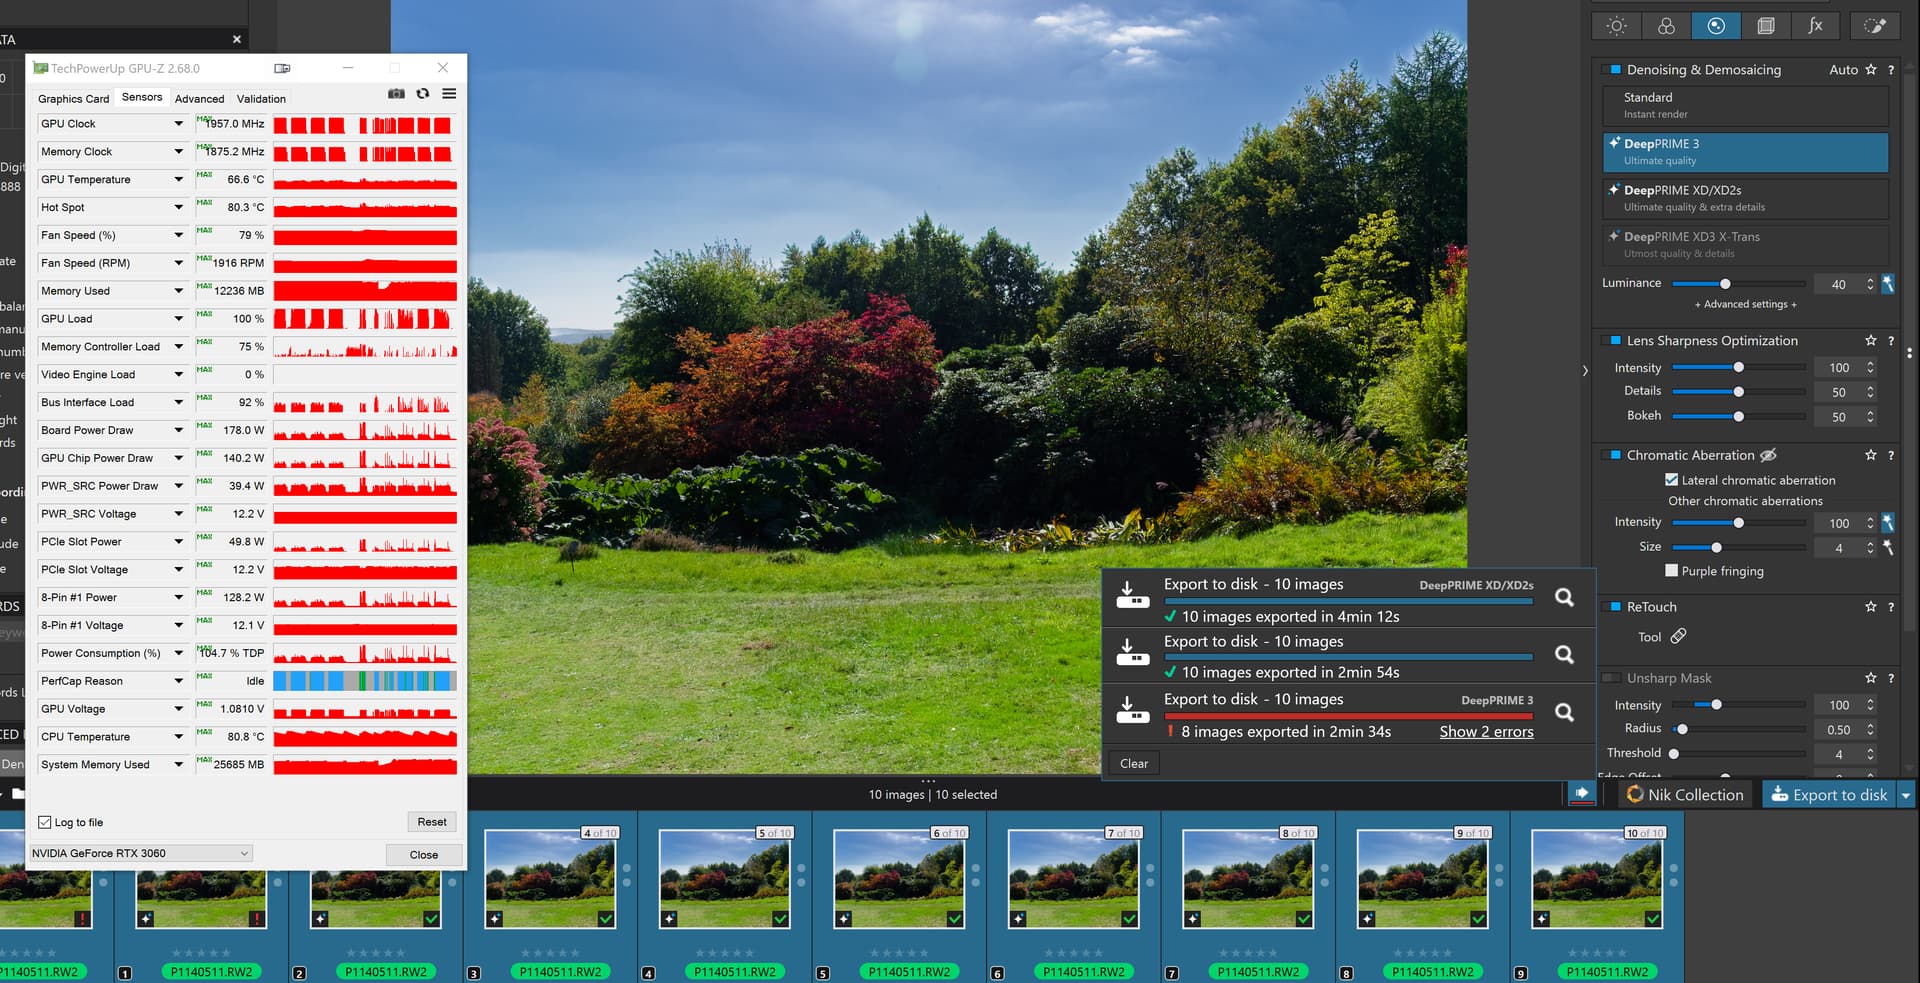Image resolution: width=1920 pixels, height=983 pixels.
Task: Take a GPU-Z screenshot with the camera icon
Action: coord(396,94)
